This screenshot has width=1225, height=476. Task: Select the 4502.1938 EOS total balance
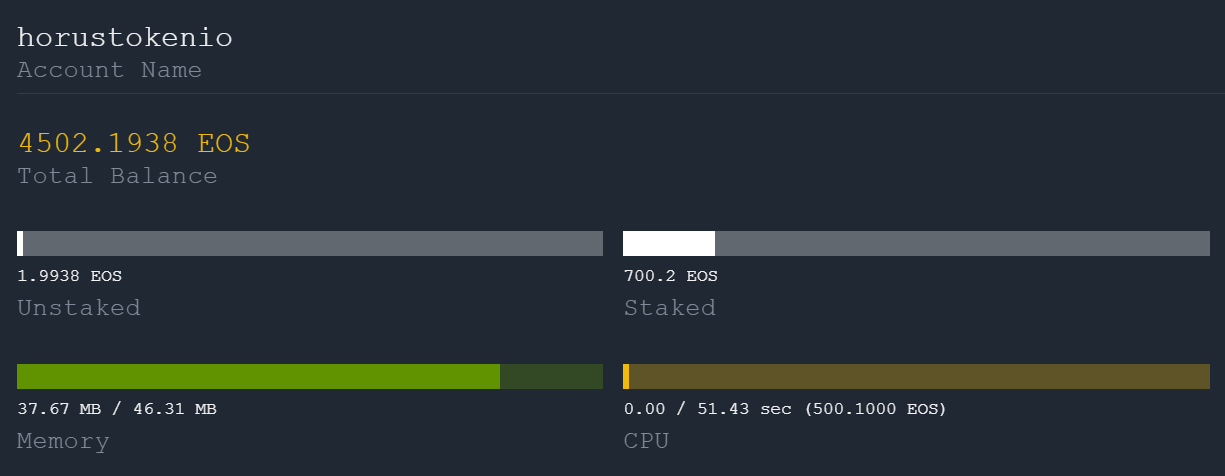coord(134,143)
